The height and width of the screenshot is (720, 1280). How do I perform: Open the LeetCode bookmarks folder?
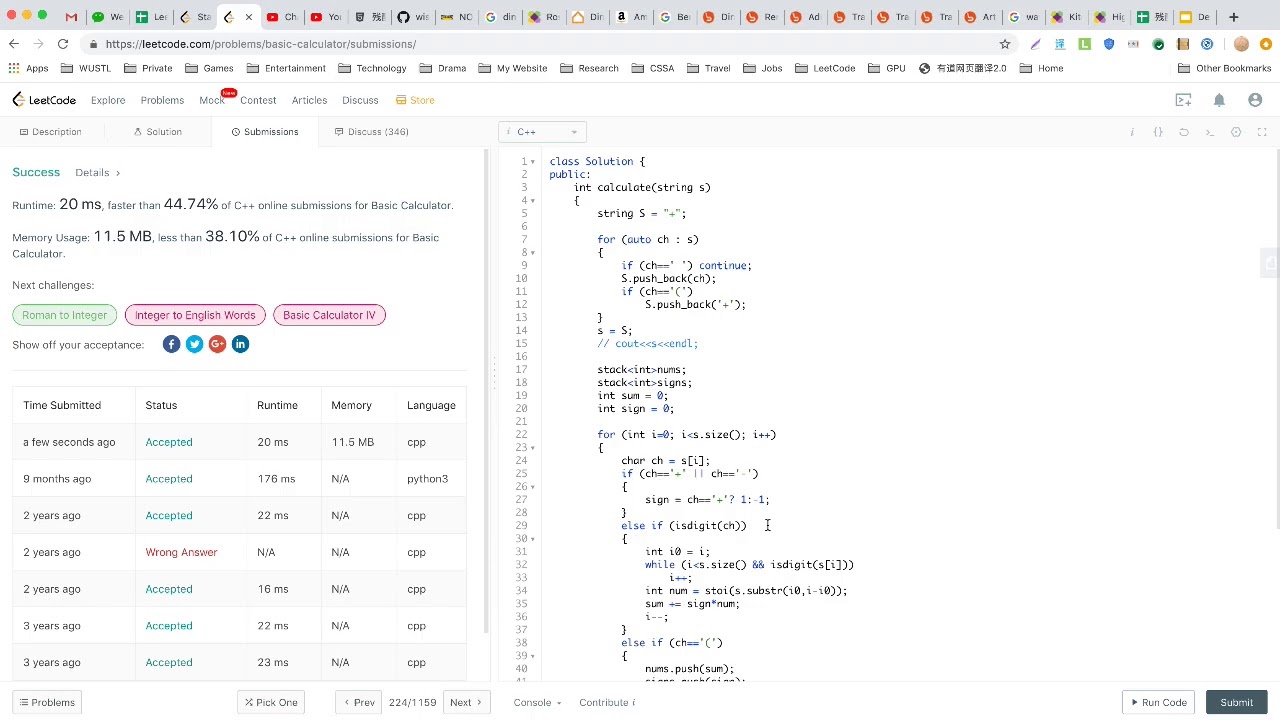coord(827,68)
